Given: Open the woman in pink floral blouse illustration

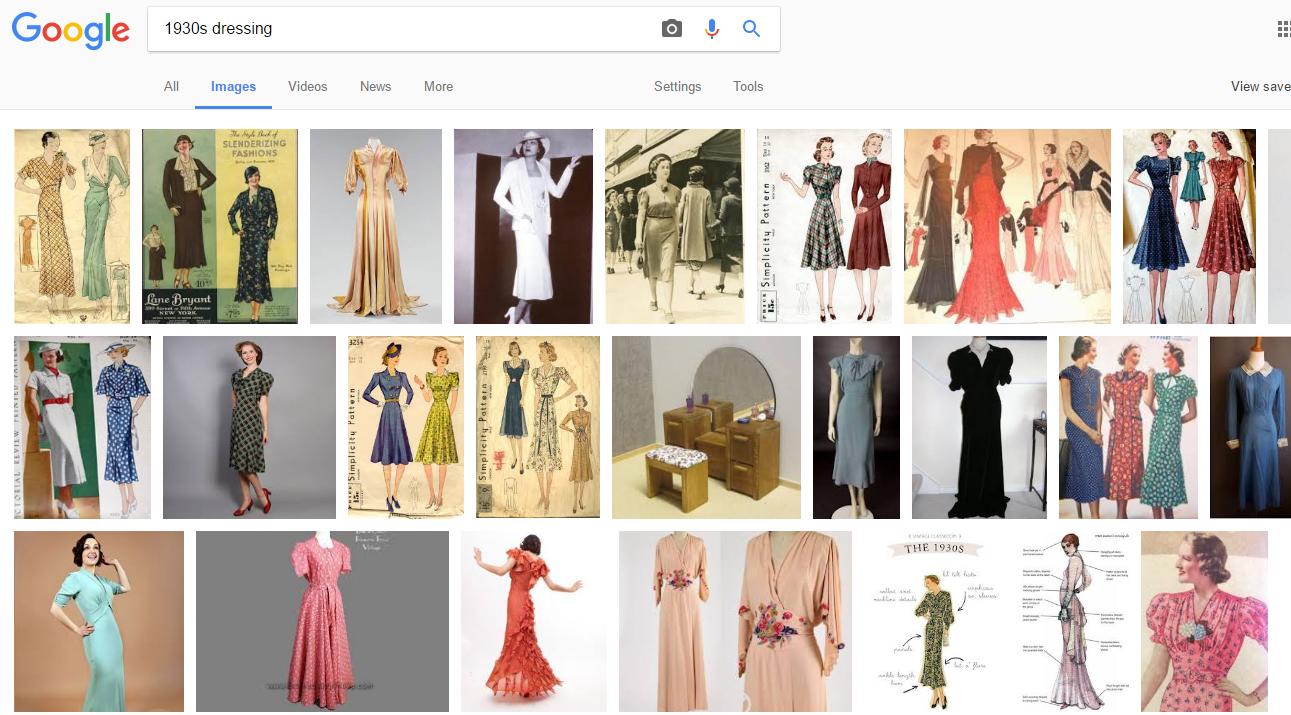Looking at the screenshot, I should (1204, 622).
